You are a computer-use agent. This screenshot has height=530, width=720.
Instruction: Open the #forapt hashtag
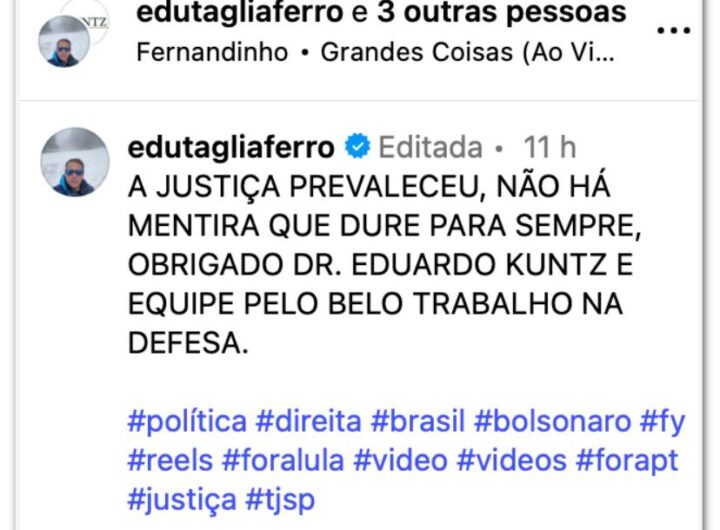pyautogui.click(x=627, y=461)
